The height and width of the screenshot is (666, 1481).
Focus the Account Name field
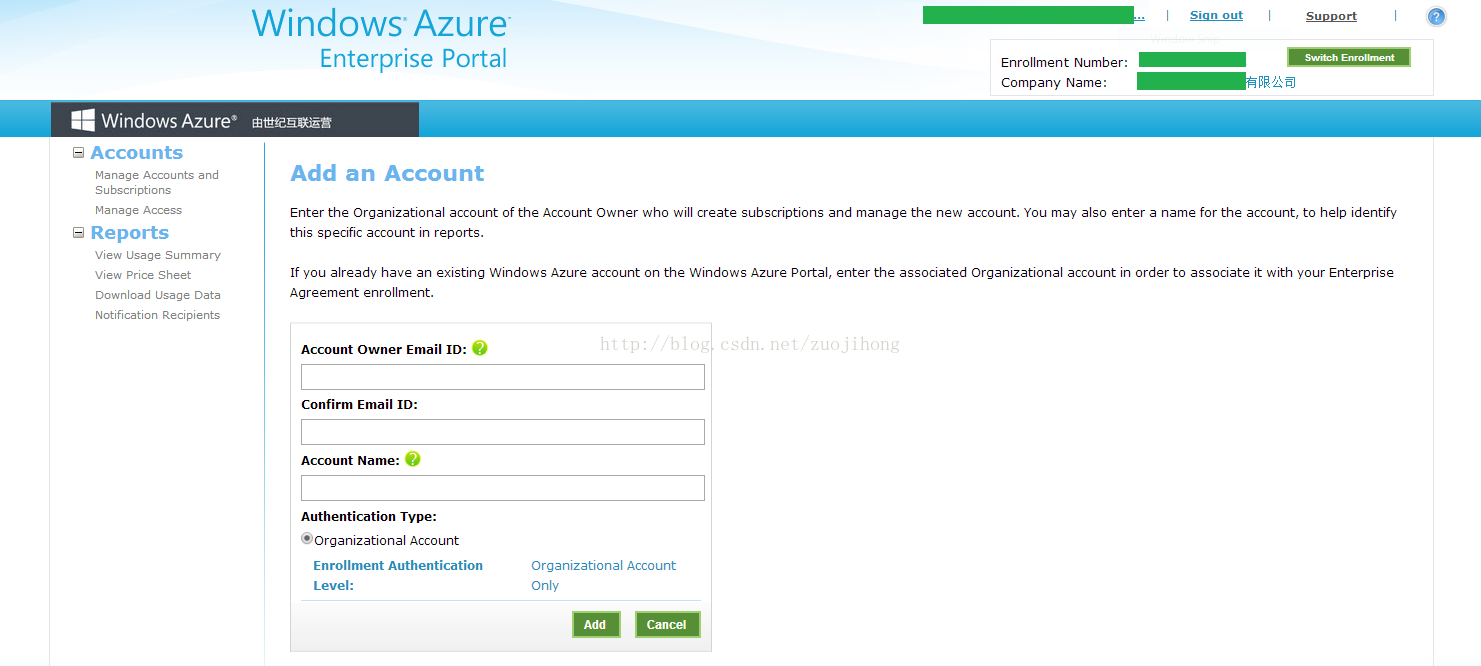503,488
